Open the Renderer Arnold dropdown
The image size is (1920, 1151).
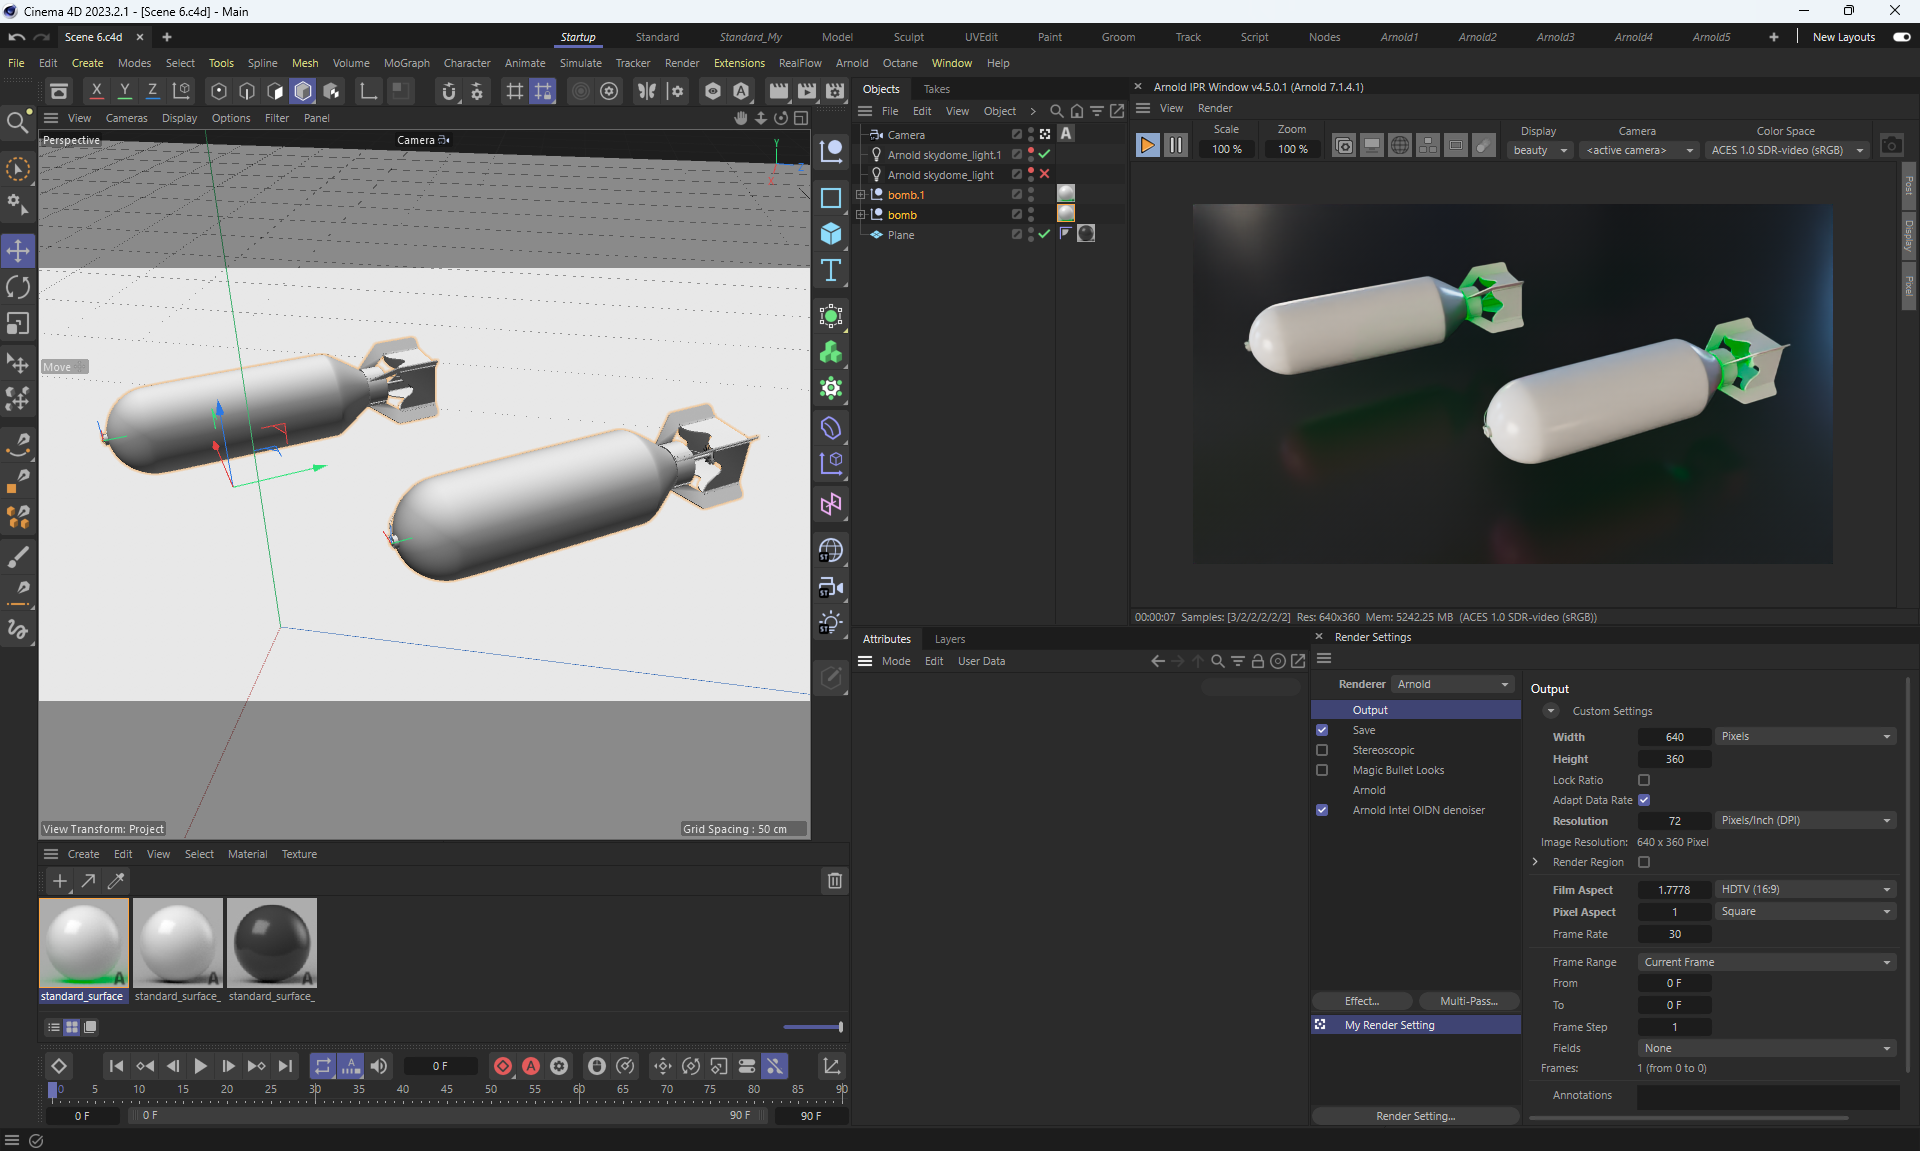pos(1453,684)
